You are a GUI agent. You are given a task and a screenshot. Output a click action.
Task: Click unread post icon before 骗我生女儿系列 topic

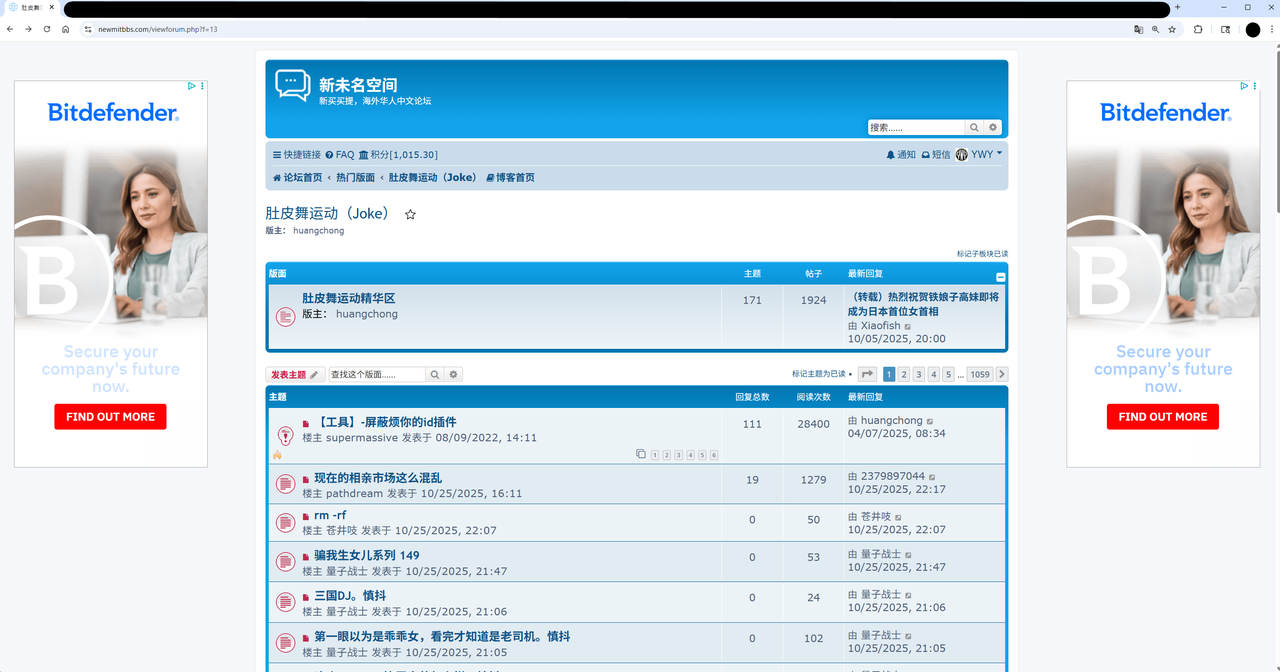pyautogui.click(x=306, y=556)
